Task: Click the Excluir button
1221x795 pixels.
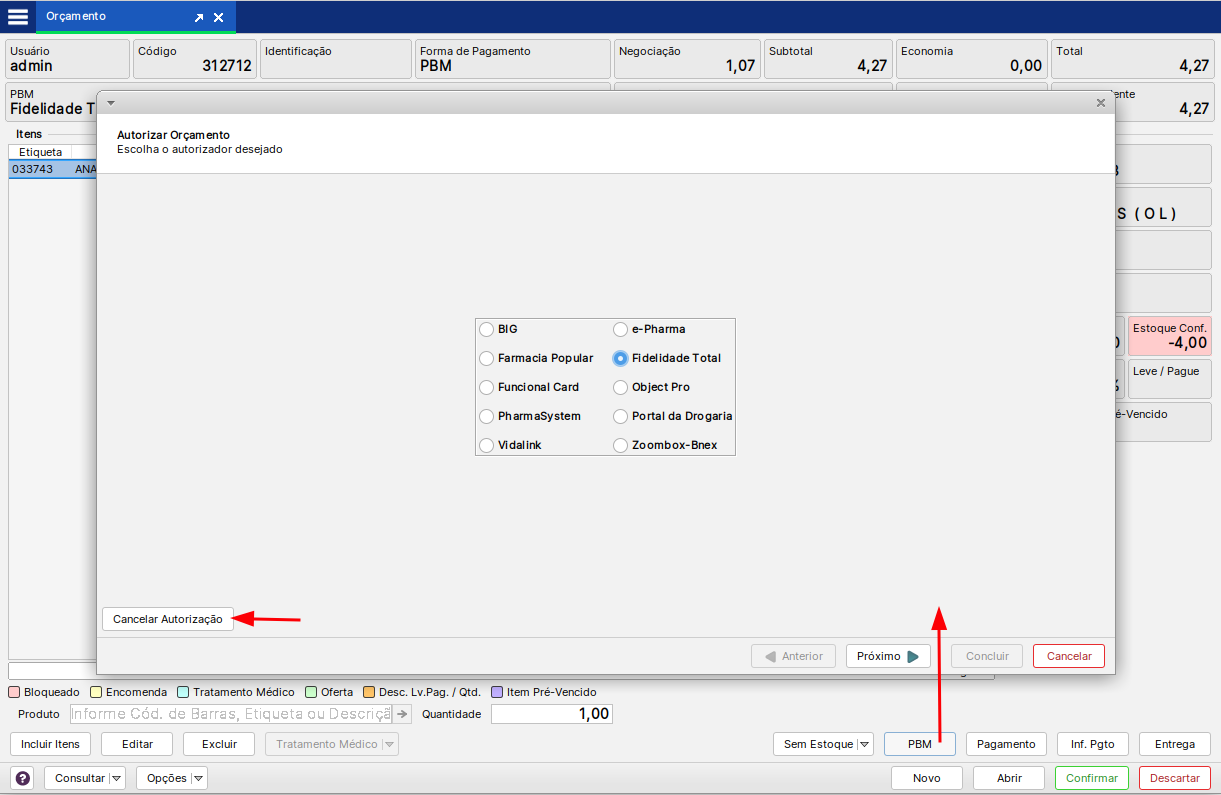Action: click(x=219, y=744)
